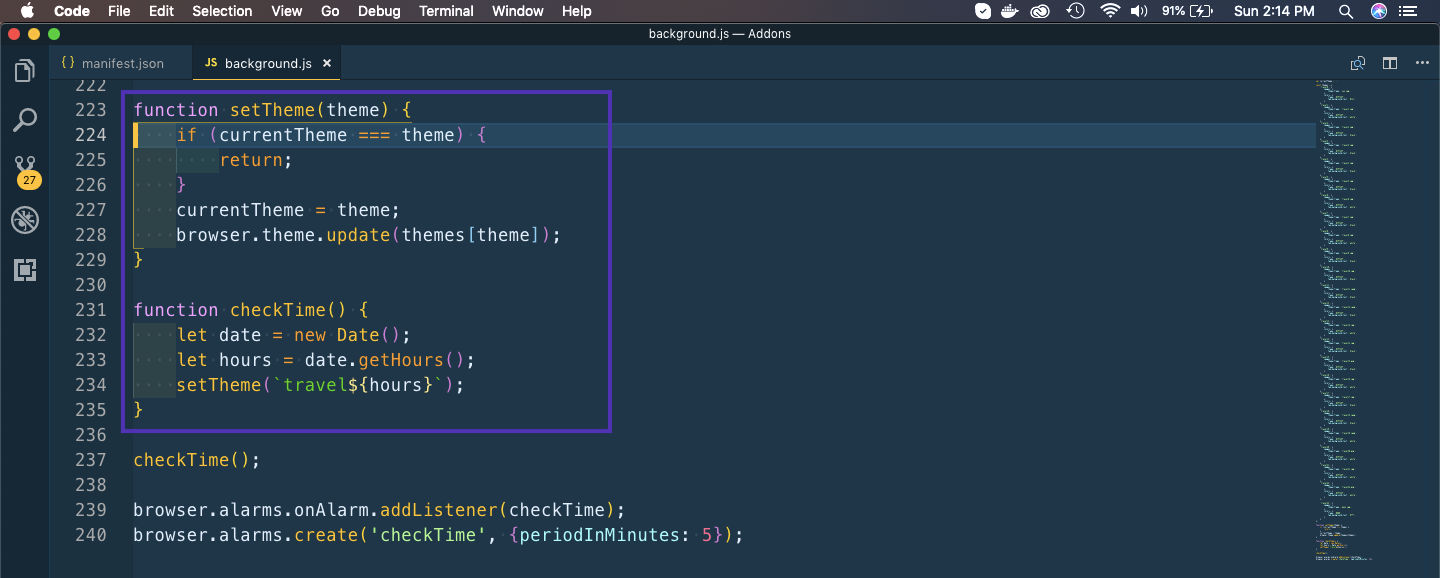Click the Sun 2:14 PM clock
Viewport: 1440px width, 578px height.
tap(1274, 11)
